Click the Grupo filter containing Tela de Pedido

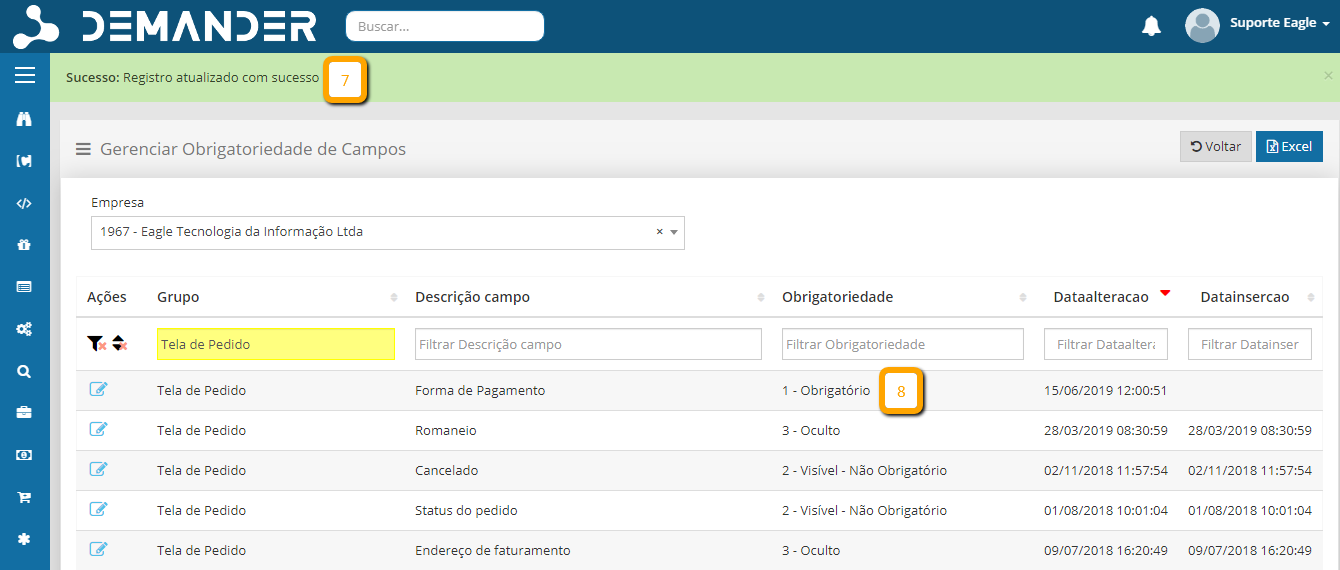[276, 344]
